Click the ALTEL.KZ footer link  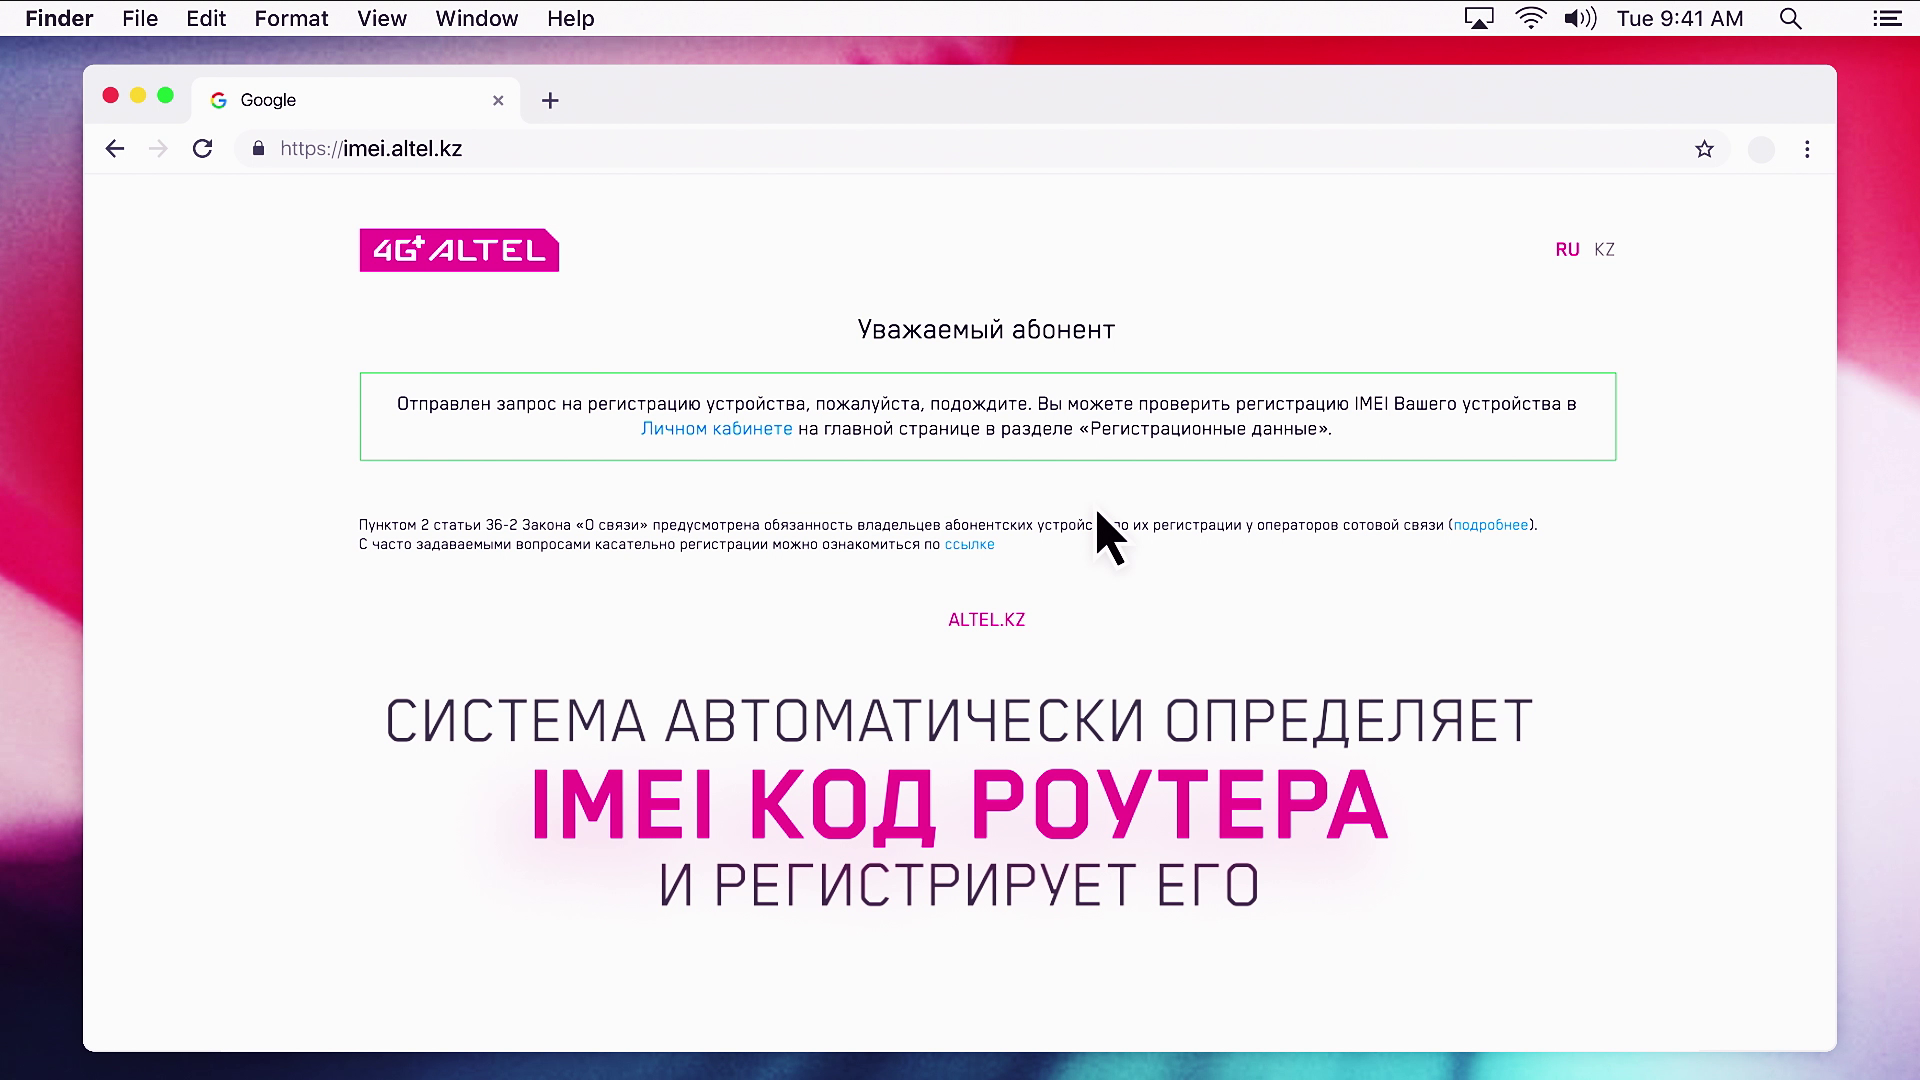pos(986,620)
